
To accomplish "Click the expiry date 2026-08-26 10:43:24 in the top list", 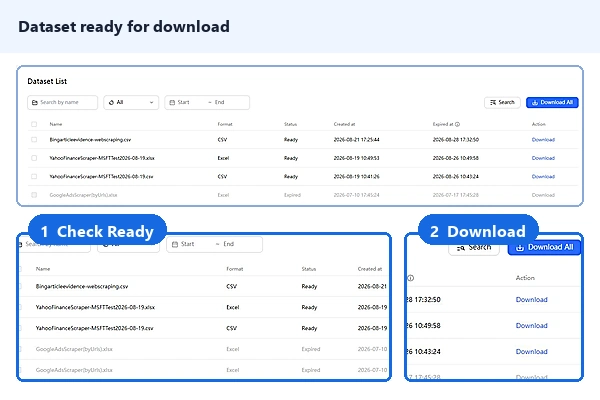I will point(456,176).
